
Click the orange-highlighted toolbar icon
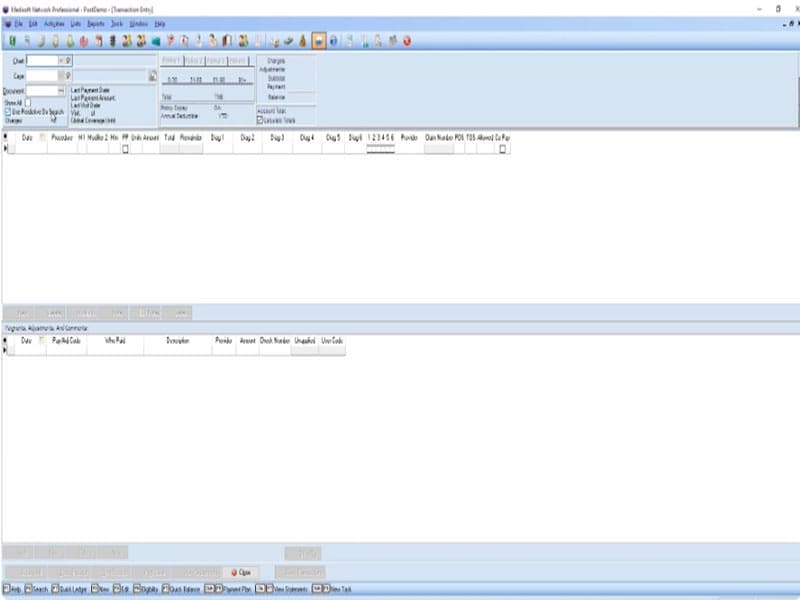coord(318,41)
